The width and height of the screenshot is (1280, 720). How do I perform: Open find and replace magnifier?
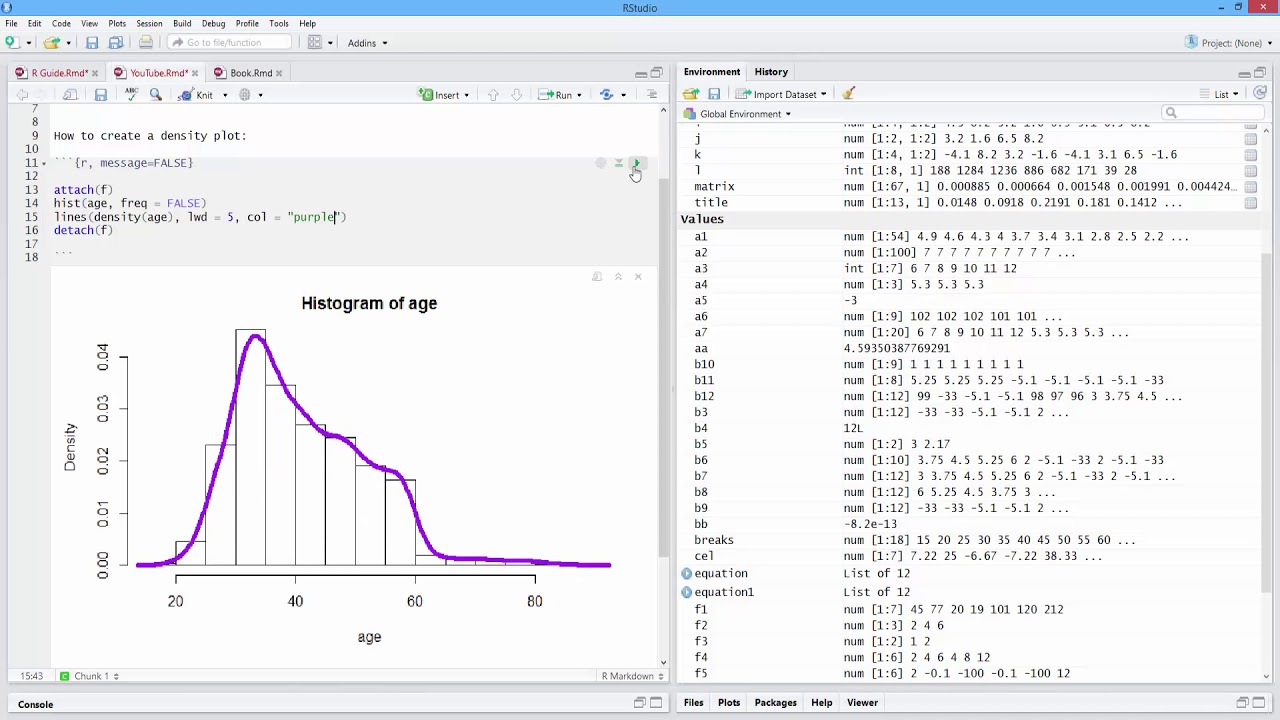click(x=155, y=94)
